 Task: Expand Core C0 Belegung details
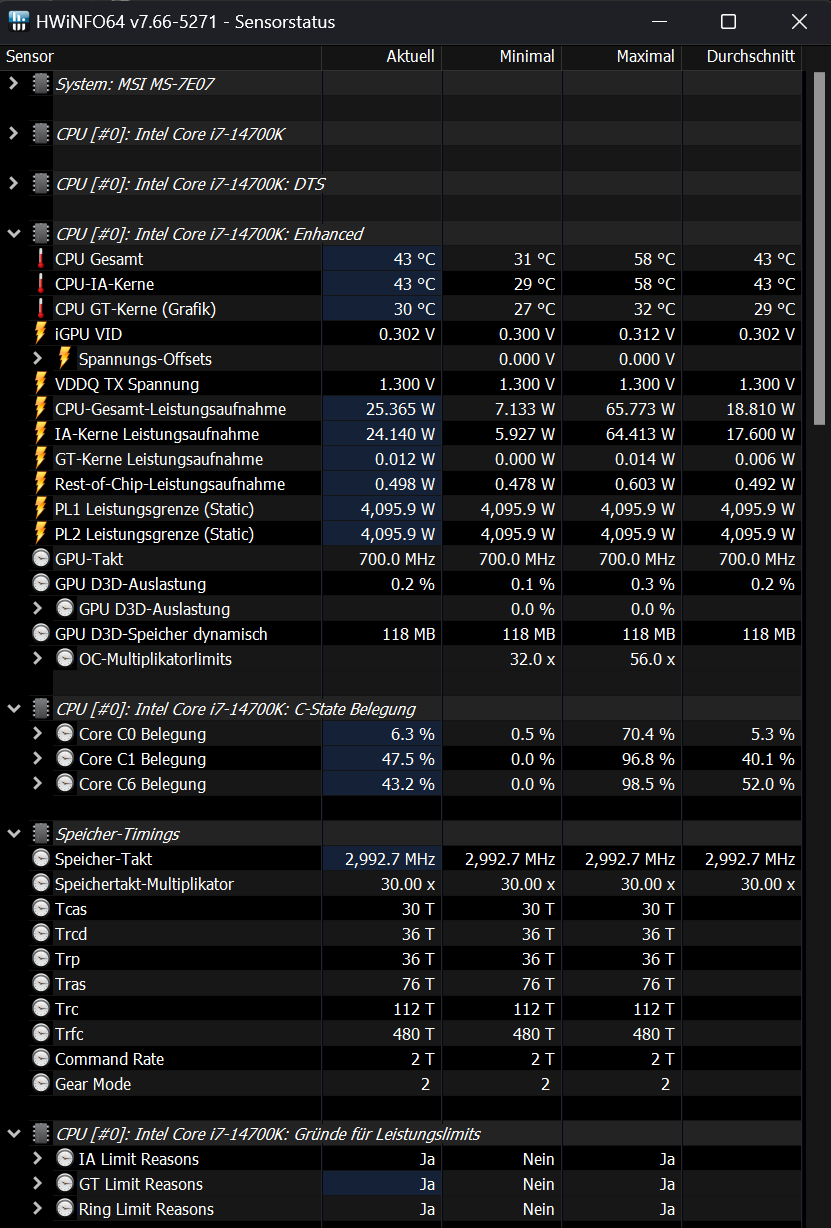[38, 734]
